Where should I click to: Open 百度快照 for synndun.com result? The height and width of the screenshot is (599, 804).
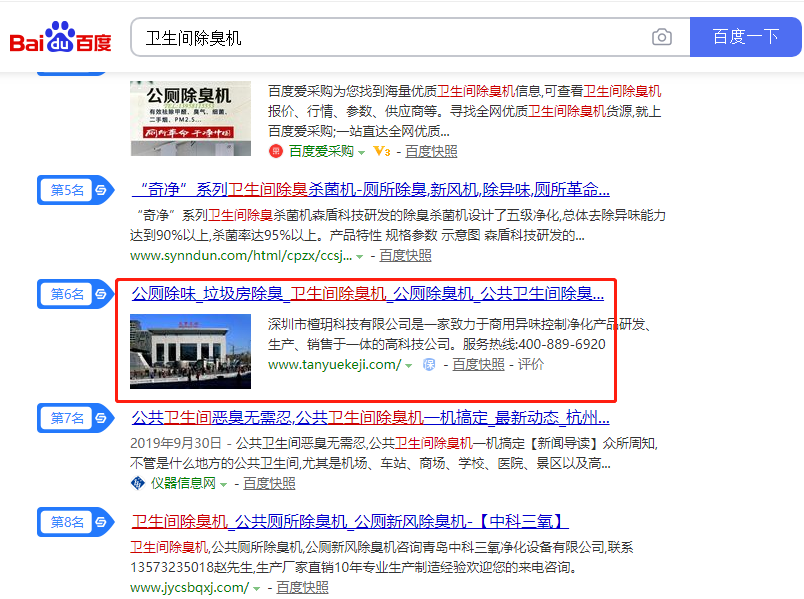[x=406, y=255]
